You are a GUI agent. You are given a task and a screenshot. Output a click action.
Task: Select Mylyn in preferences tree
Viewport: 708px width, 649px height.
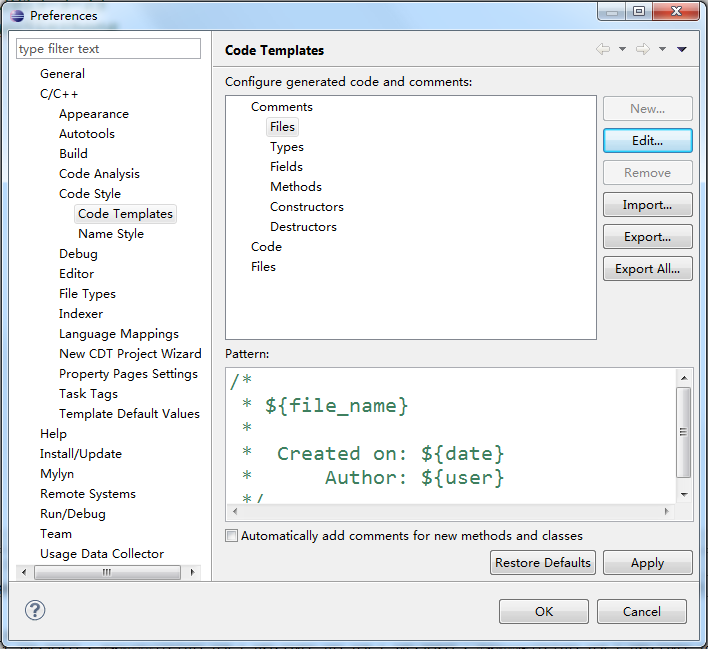(57, 474)
